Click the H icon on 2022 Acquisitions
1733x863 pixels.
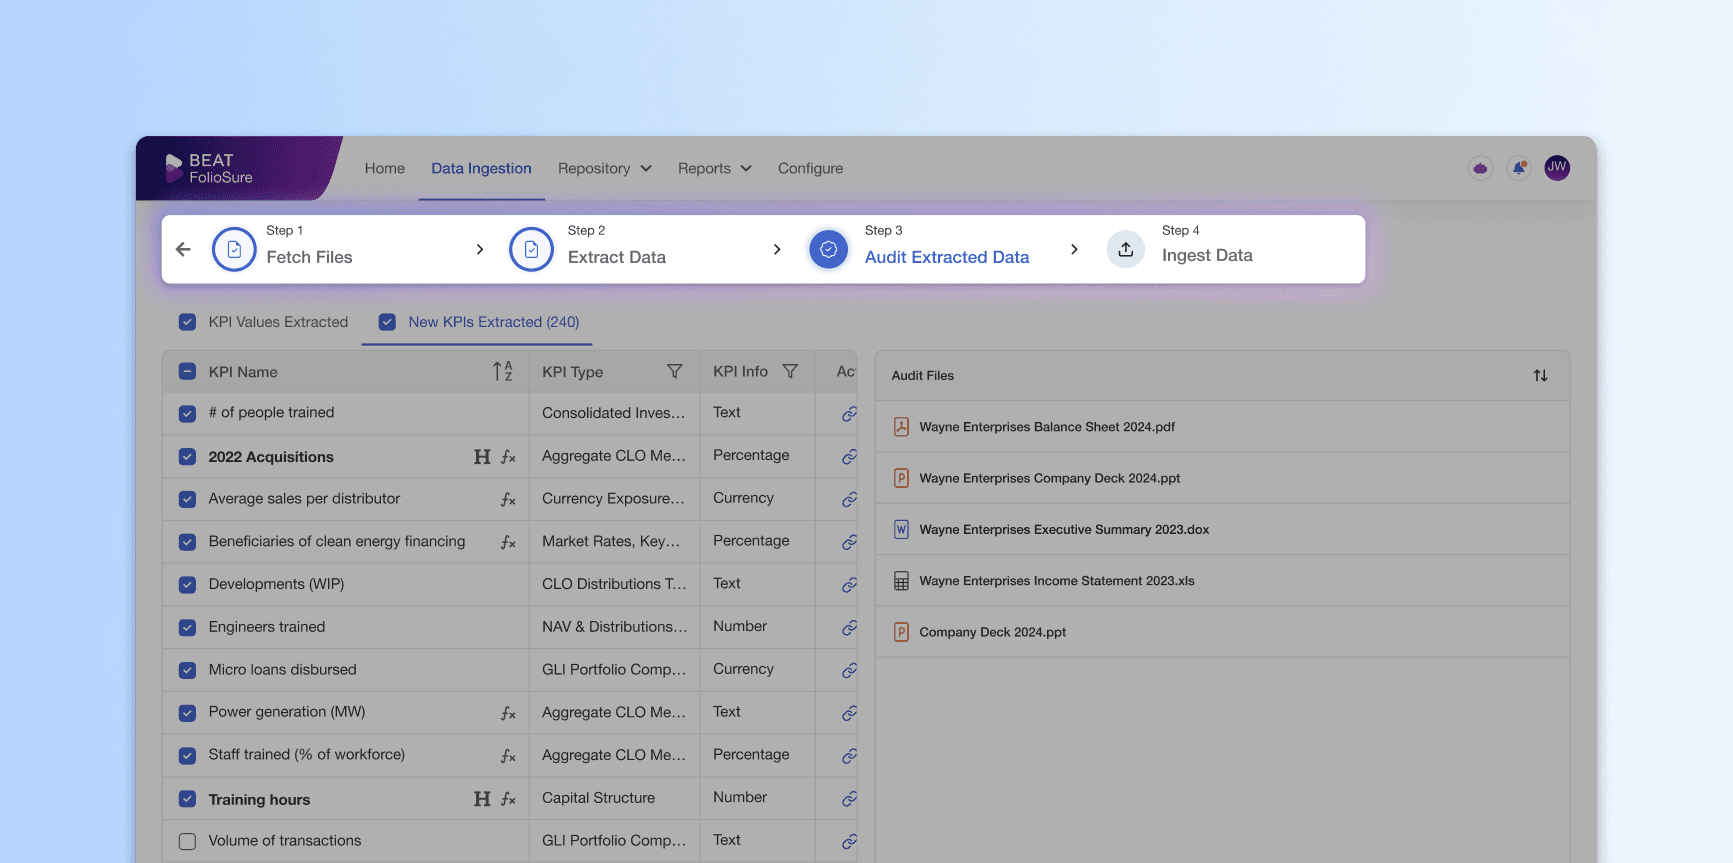(x=482, y=457)
